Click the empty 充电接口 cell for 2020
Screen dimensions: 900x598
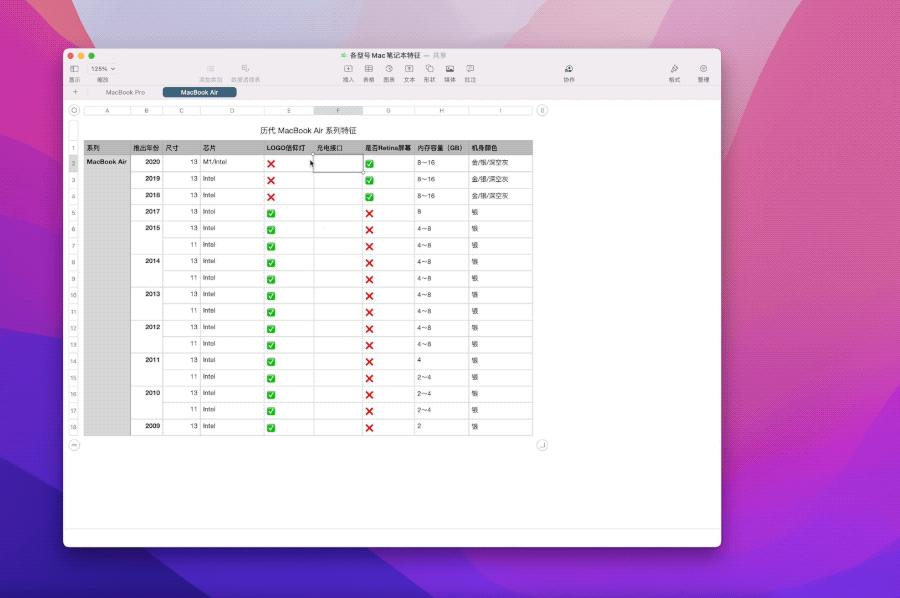pyautogui.click(x=338, y=163)
